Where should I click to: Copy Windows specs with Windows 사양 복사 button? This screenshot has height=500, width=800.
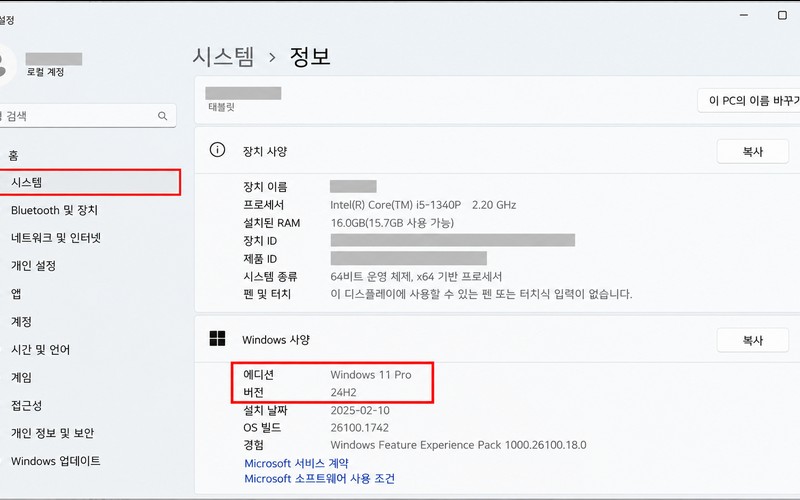click(753, 340)
